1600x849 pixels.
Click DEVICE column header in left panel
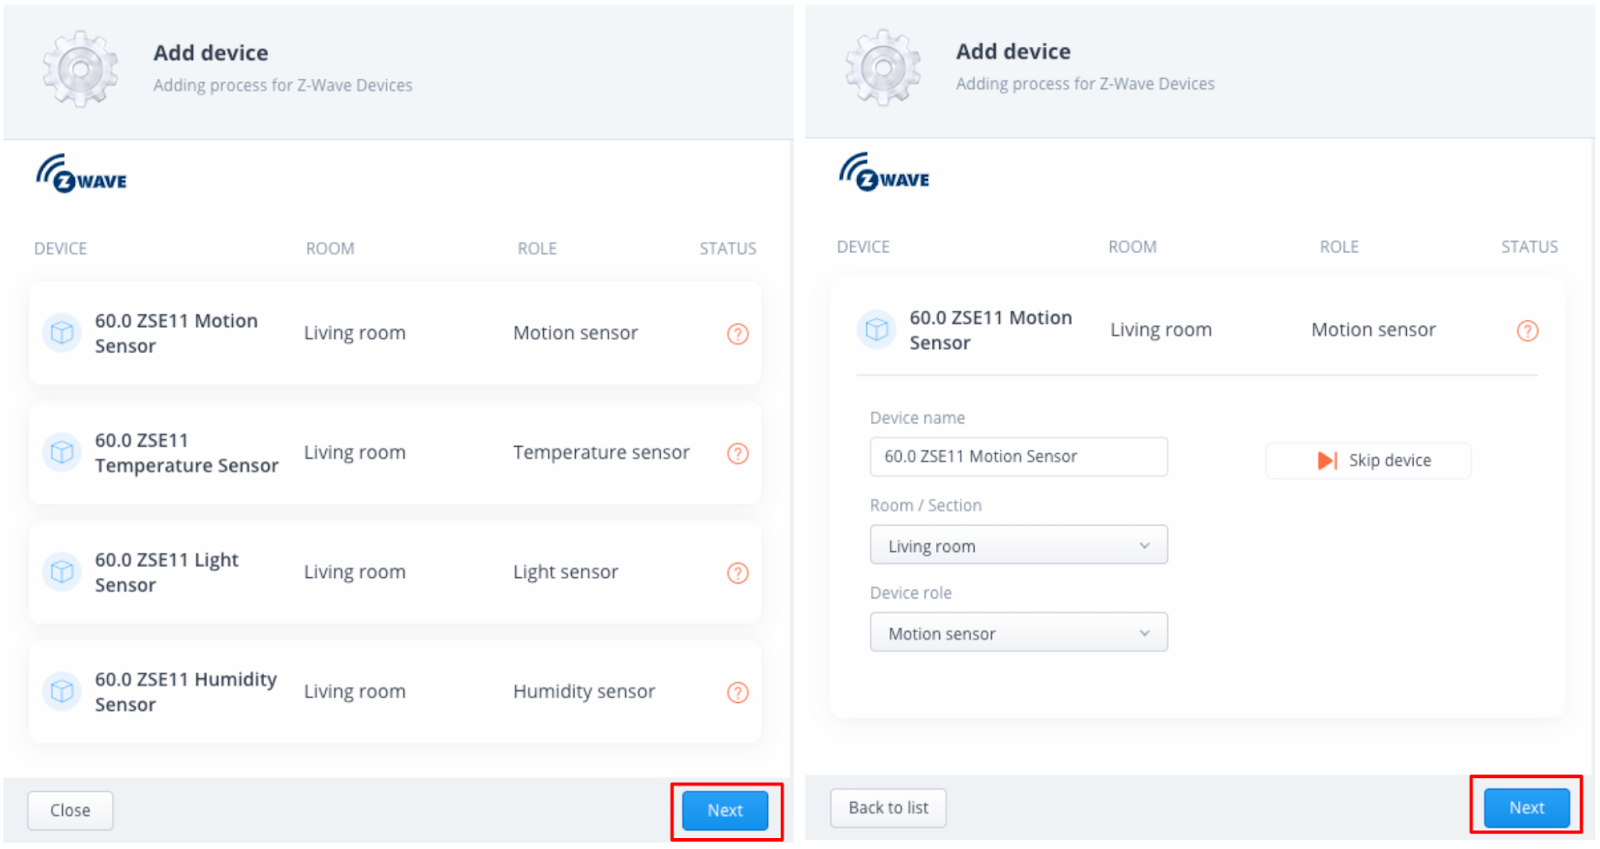click(60, 248)
